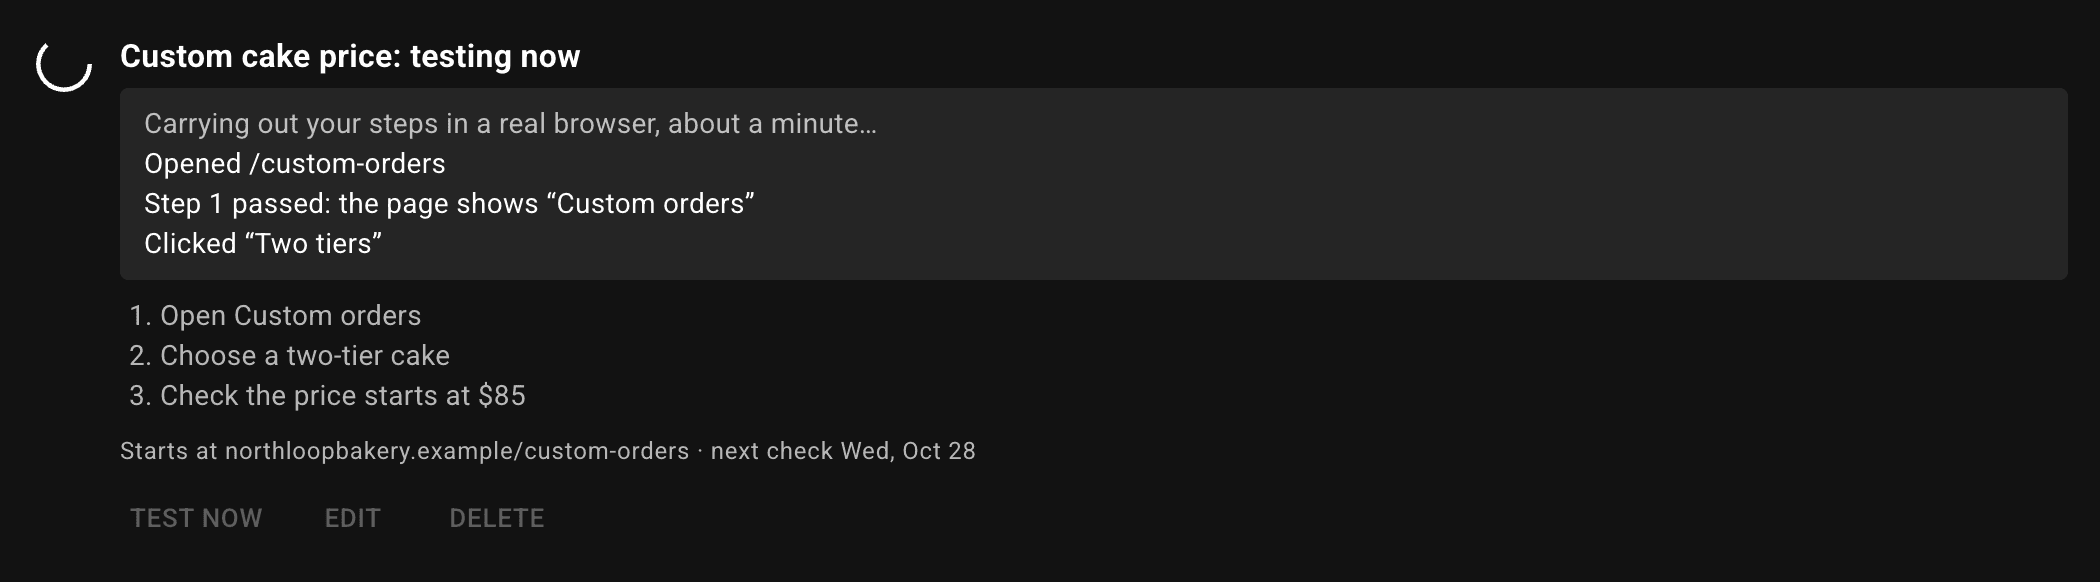Click the TEST NOW button
Screen dimensions: 2100x582
[x=196, y=518]
